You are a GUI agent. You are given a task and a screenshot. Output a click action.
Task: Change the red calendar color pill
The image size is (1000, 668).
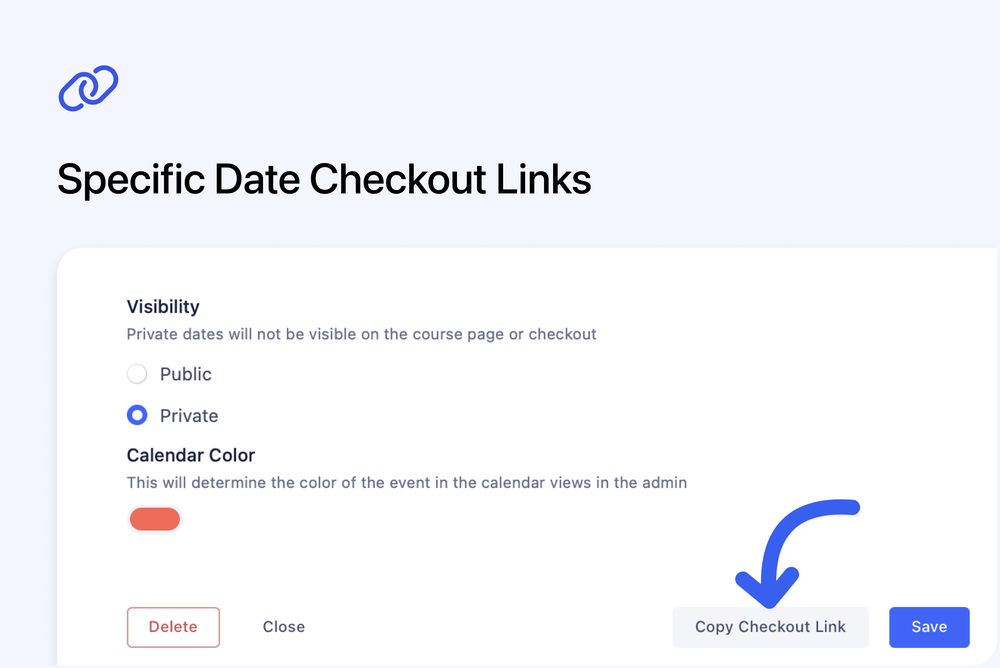[x=154, y=519]
